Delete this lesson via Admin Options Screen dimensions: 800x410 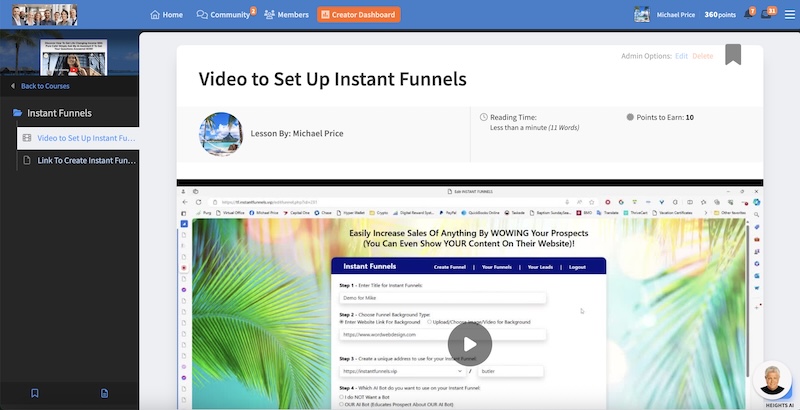[x=703, y=56]
